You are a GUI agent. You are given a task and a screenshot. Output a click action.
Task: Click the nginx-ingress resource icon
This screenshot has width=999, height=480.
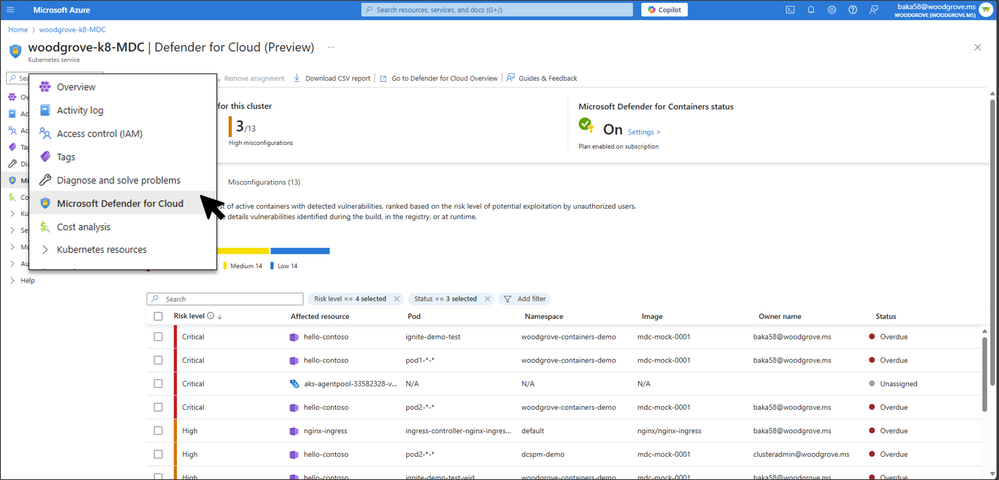[294, 431]
